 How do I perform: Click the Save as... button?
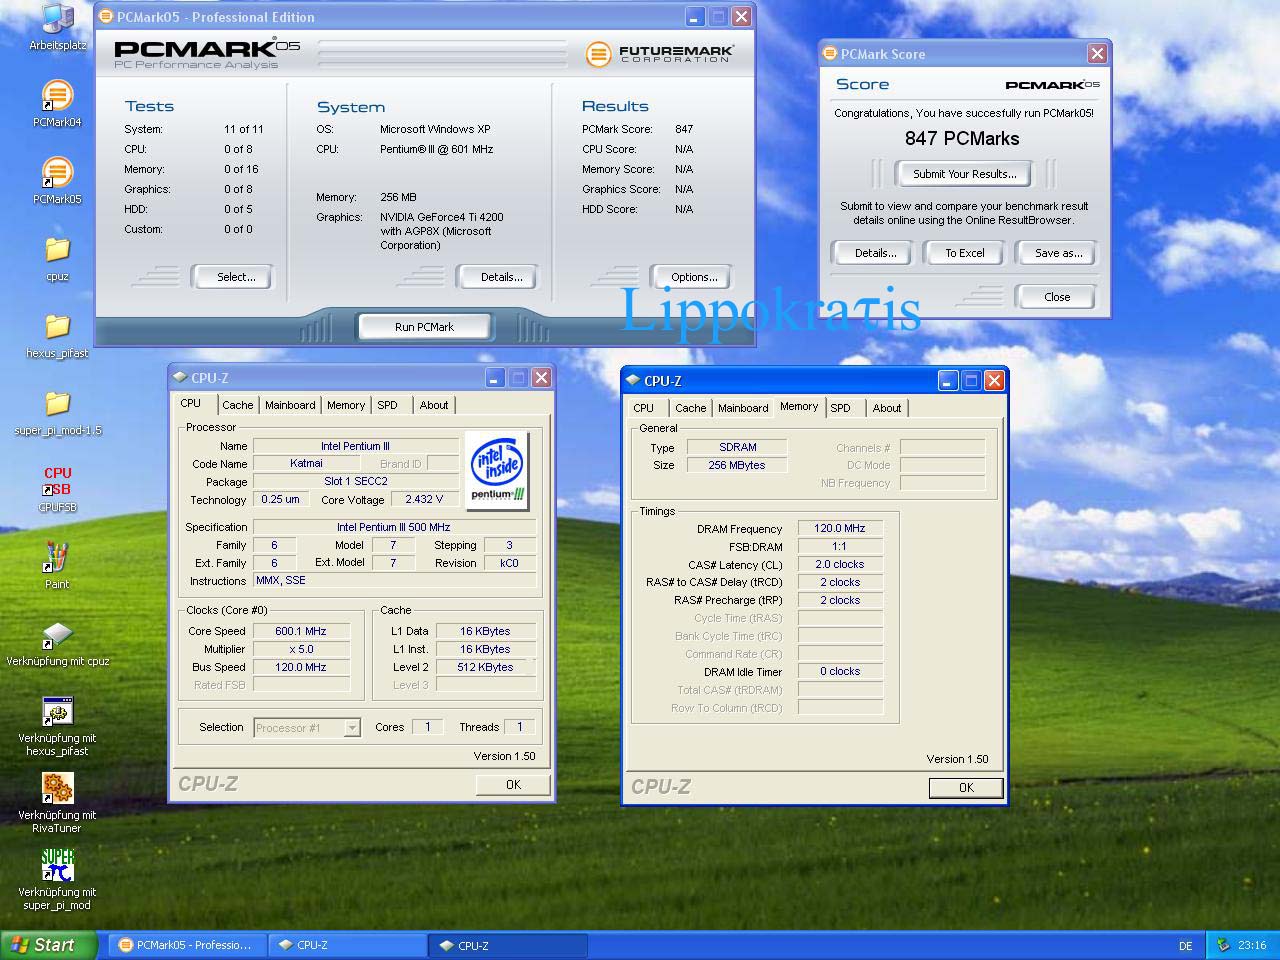(1058, 253)
